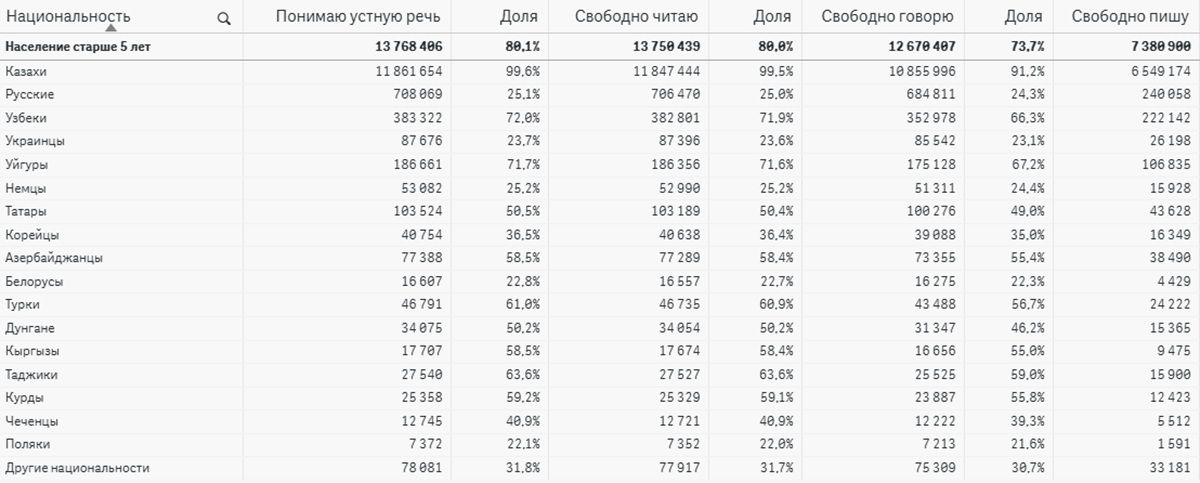This screenshot has height=483, width=1200.
Task: Select the Немцы row label
Action: coord(25,188)
